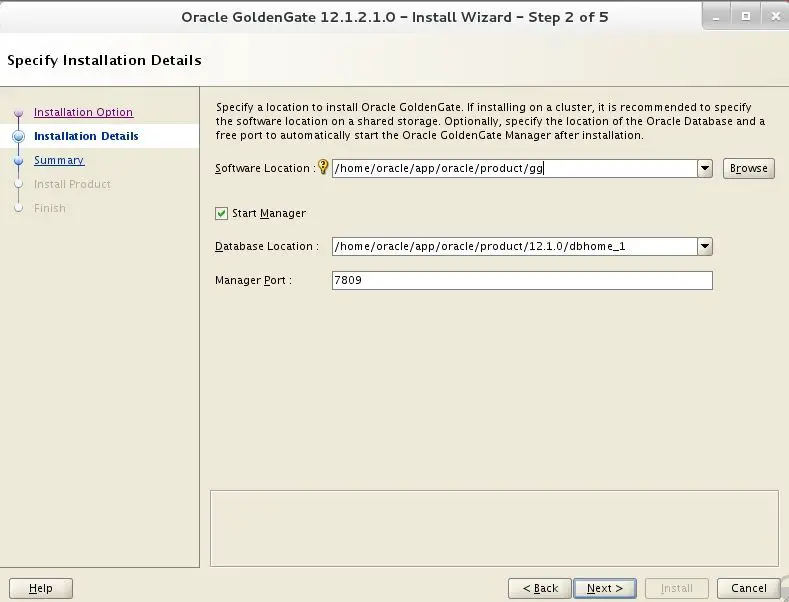Jump to the Summary step
This screenshot has height=602, width=789.
[x=59, y=160]
